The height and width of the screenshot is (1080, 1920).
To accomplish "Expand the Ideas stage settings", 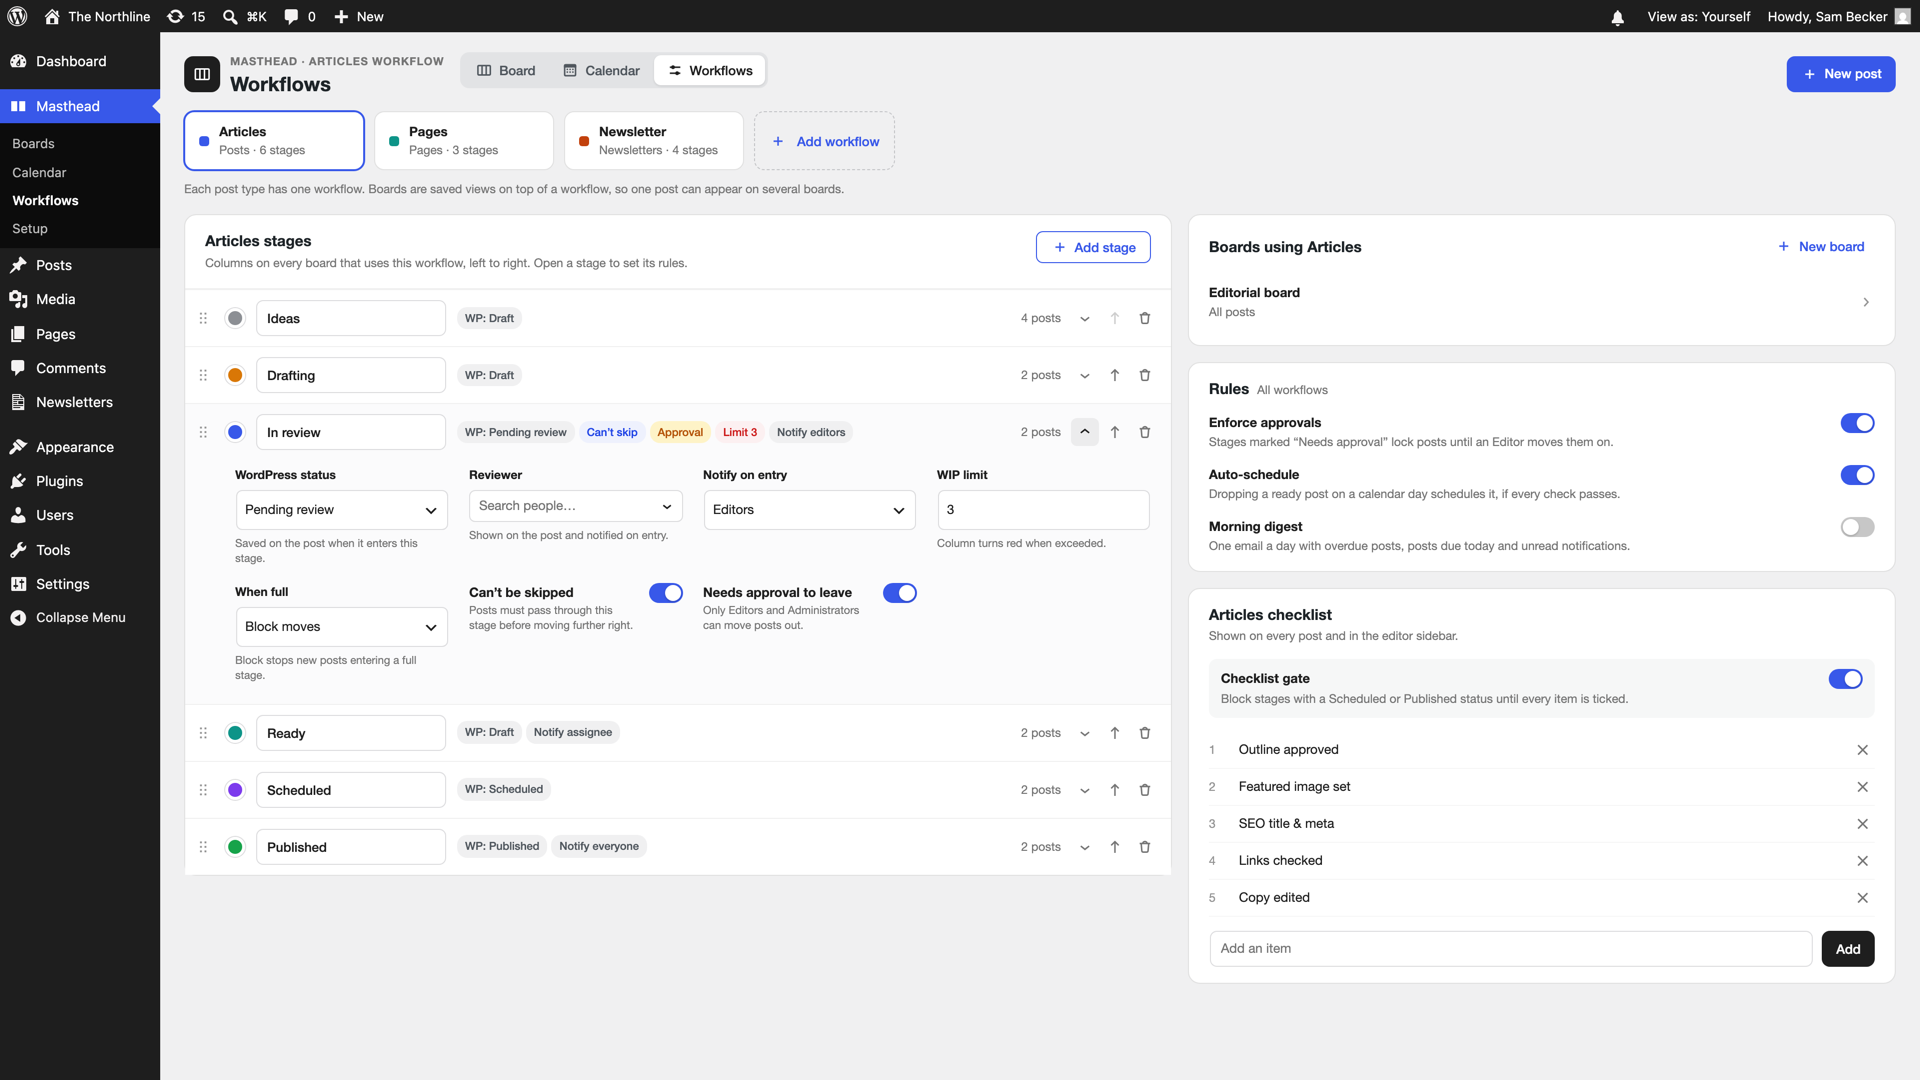I will (1085, 318).
